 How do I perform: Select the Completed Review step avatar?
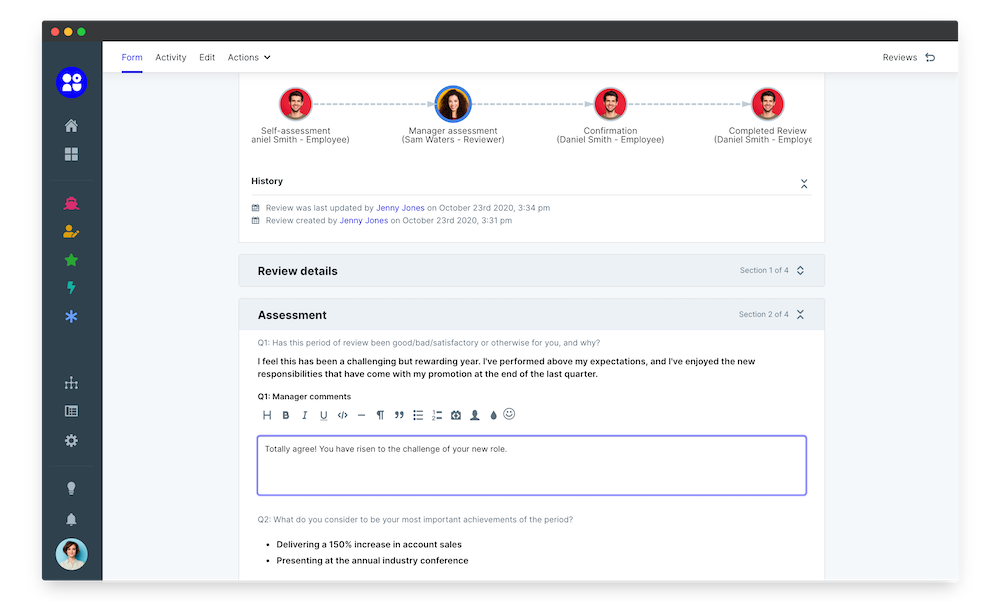tap(768, 104)
